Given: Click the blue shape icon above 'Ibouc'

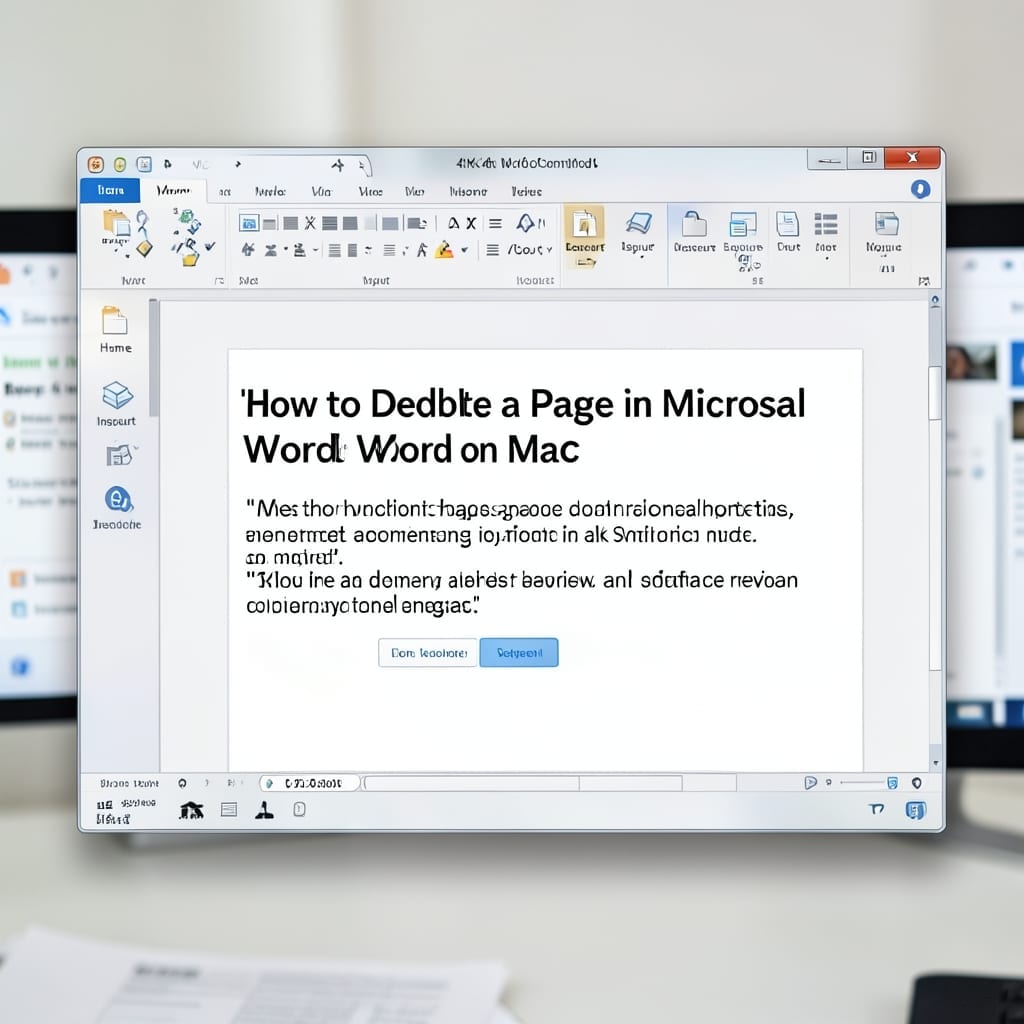Looking at the screenshot, I should tap(526, 223).
